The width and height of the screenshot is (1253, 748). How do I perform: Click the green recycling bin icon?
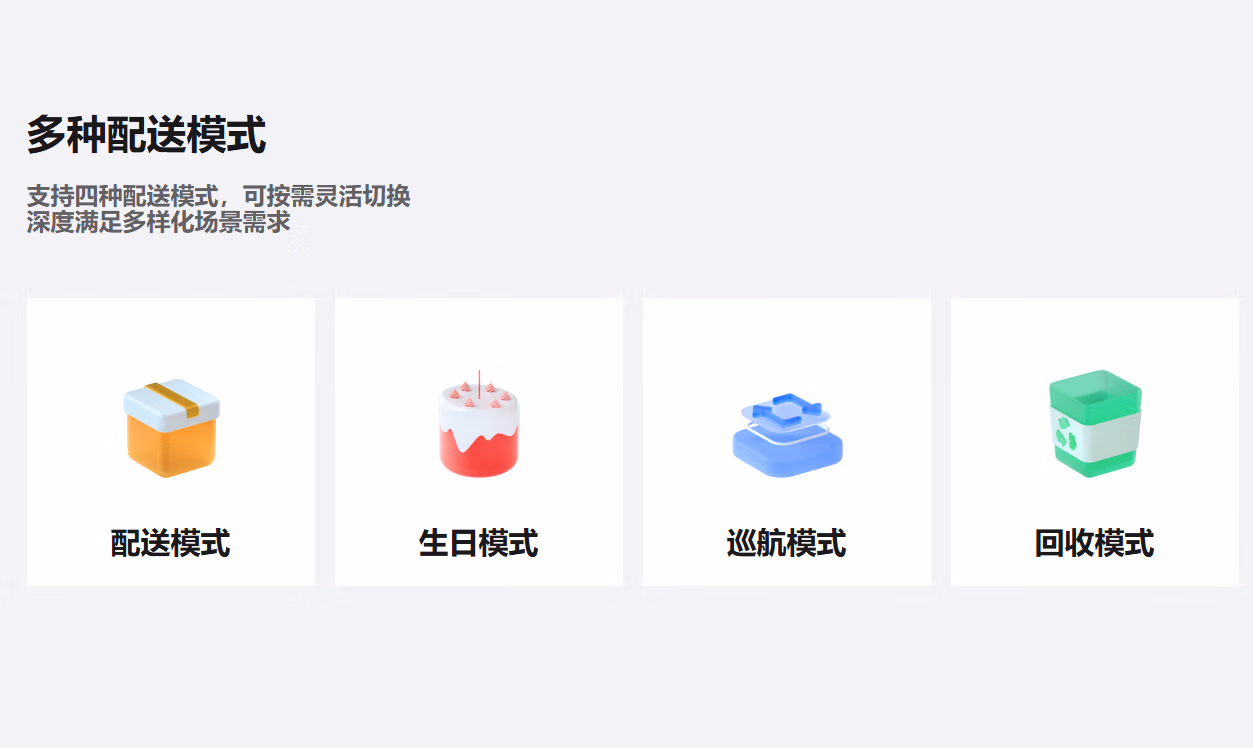click(x=1095, y=423)
